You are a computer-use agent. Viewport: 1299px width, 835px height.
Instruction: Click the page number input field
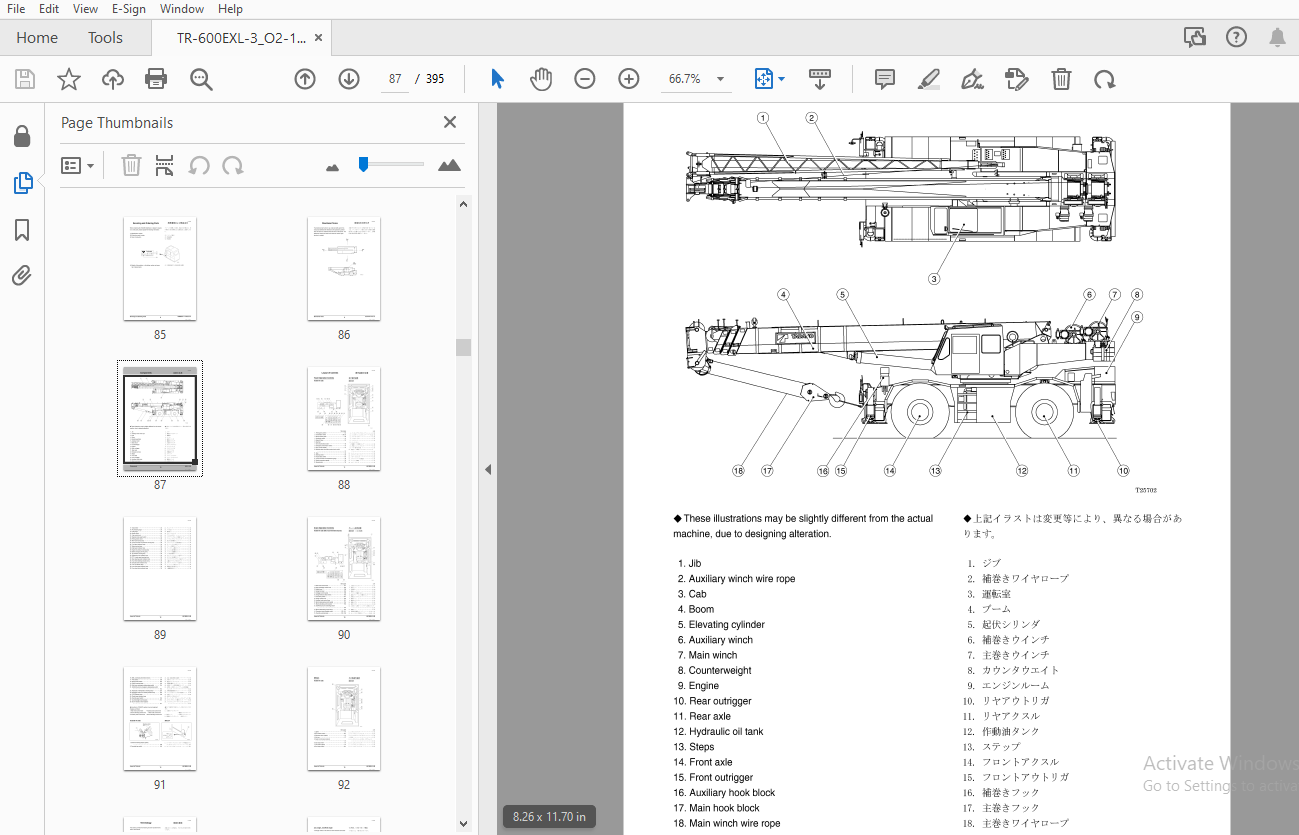click(x=395, y=79)
